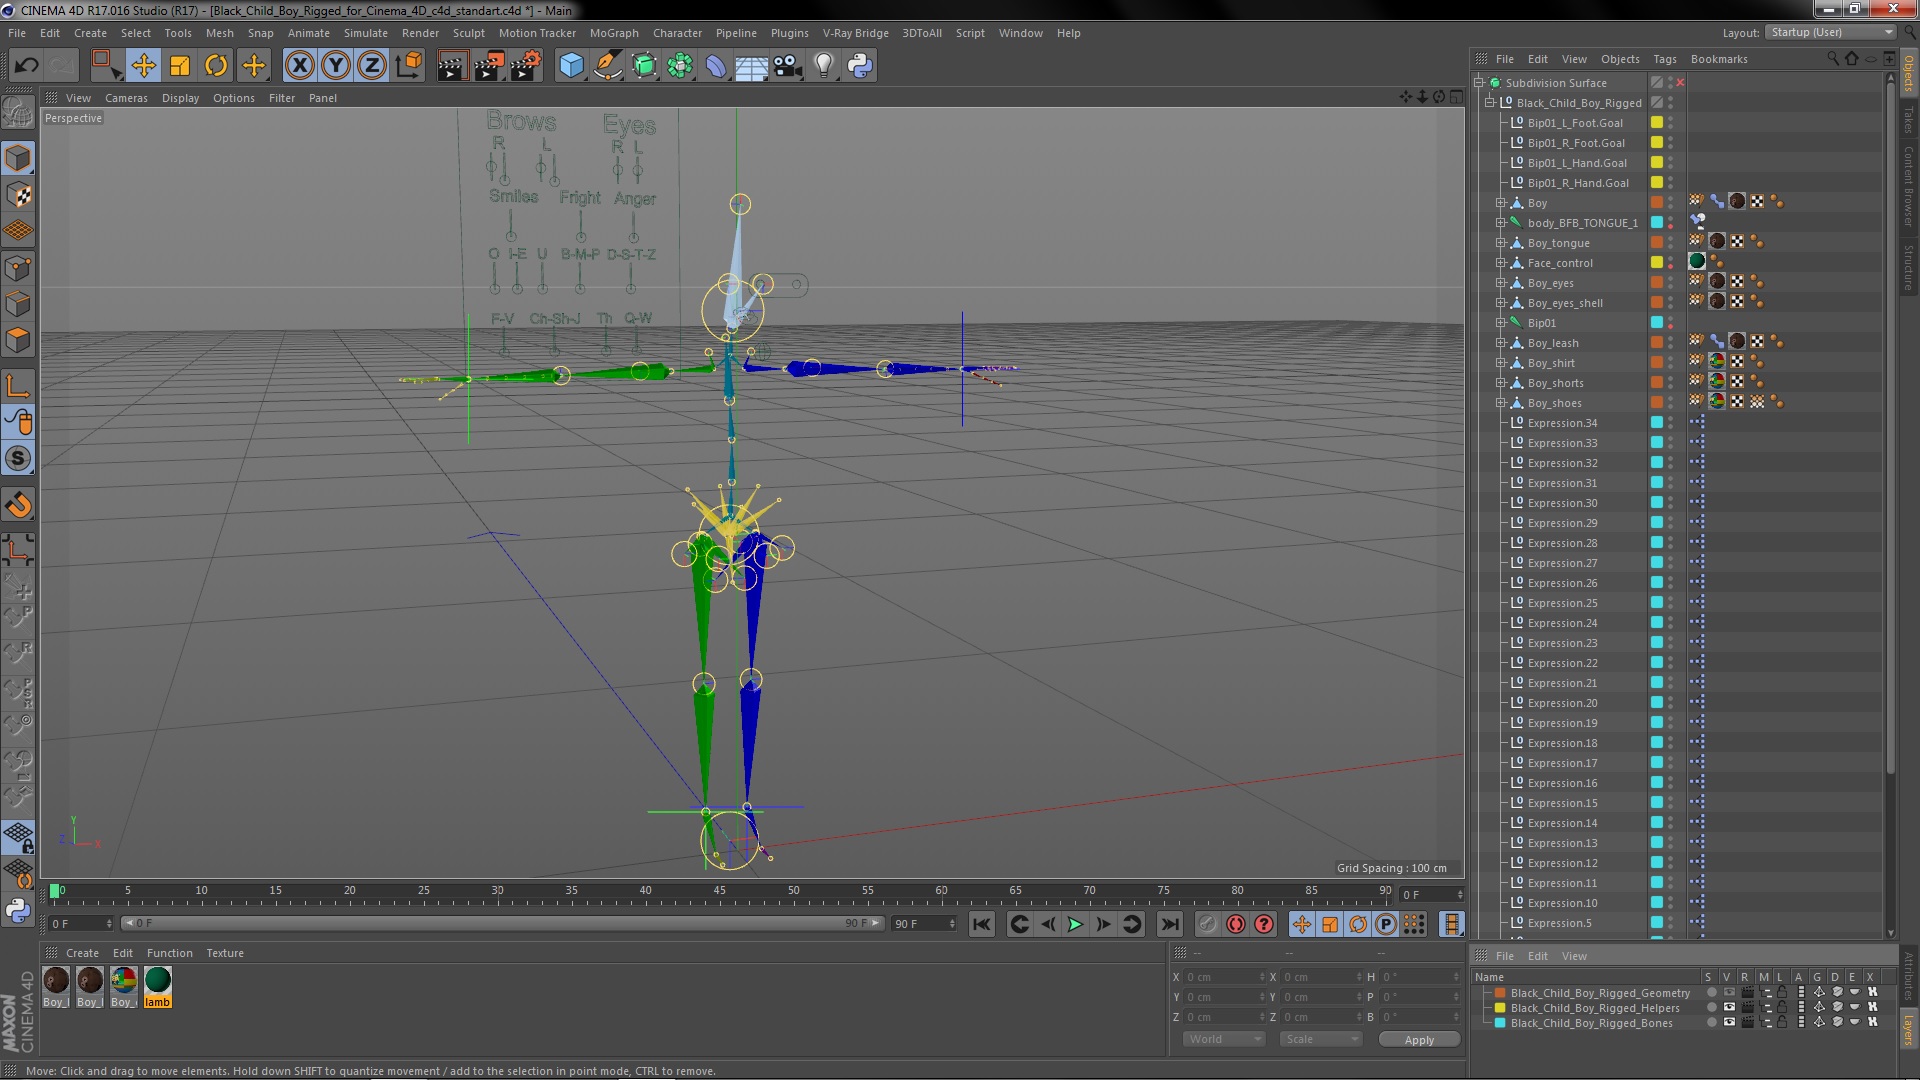The width and height of the screenshot is (1920, 1080).
Task: Click the Apply coordinates button
Action: [1419, 1040]
